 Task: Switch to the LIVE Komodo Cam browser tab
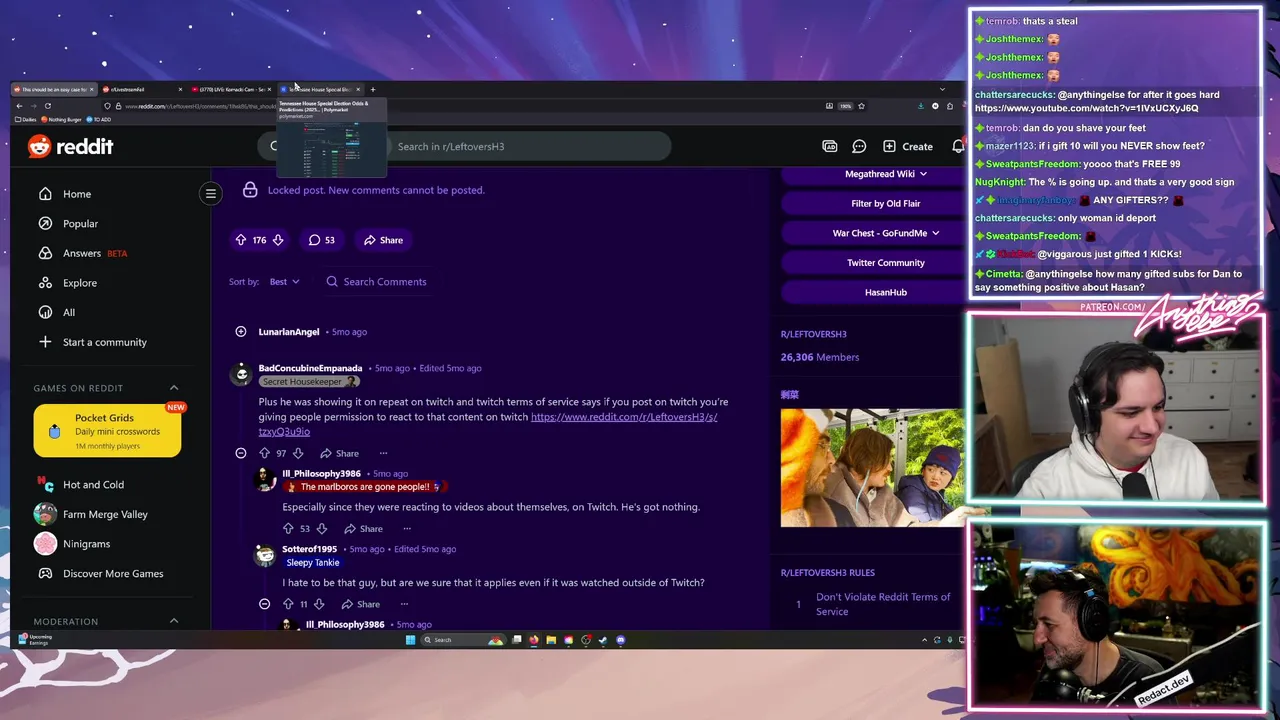click(232, 89)
